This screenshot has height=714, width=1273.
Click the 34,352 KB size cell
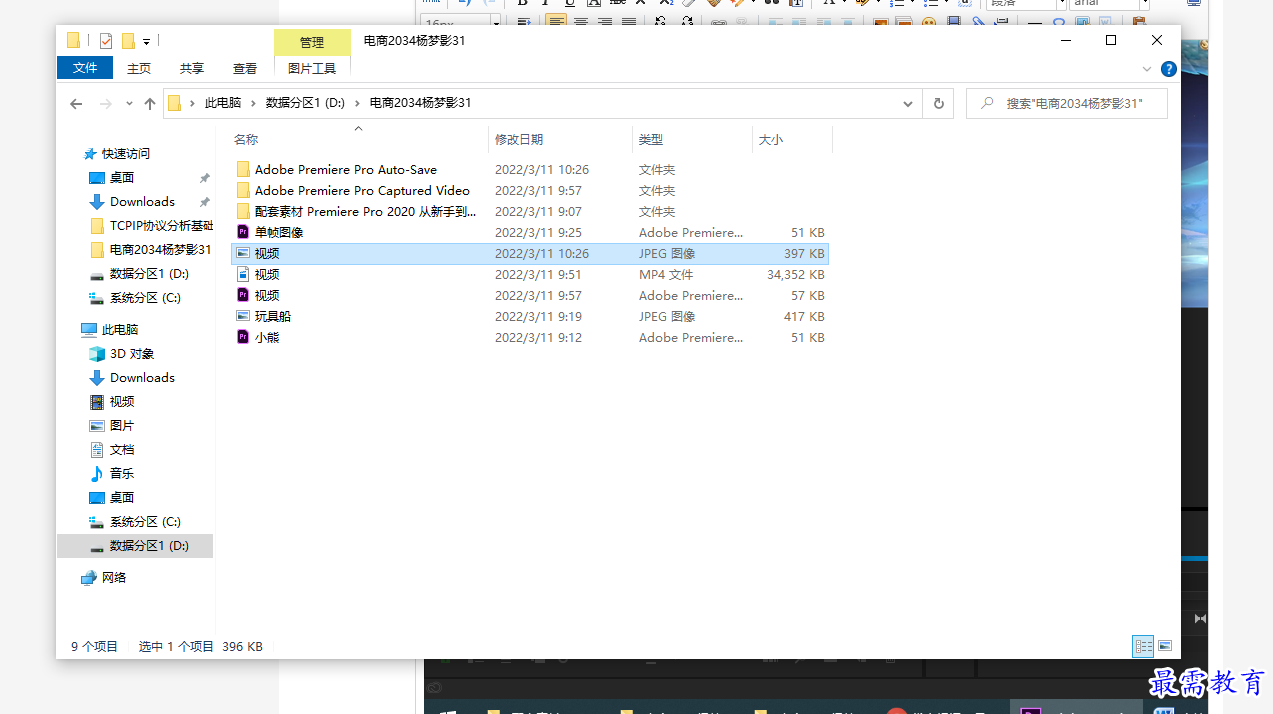(796, 274)
